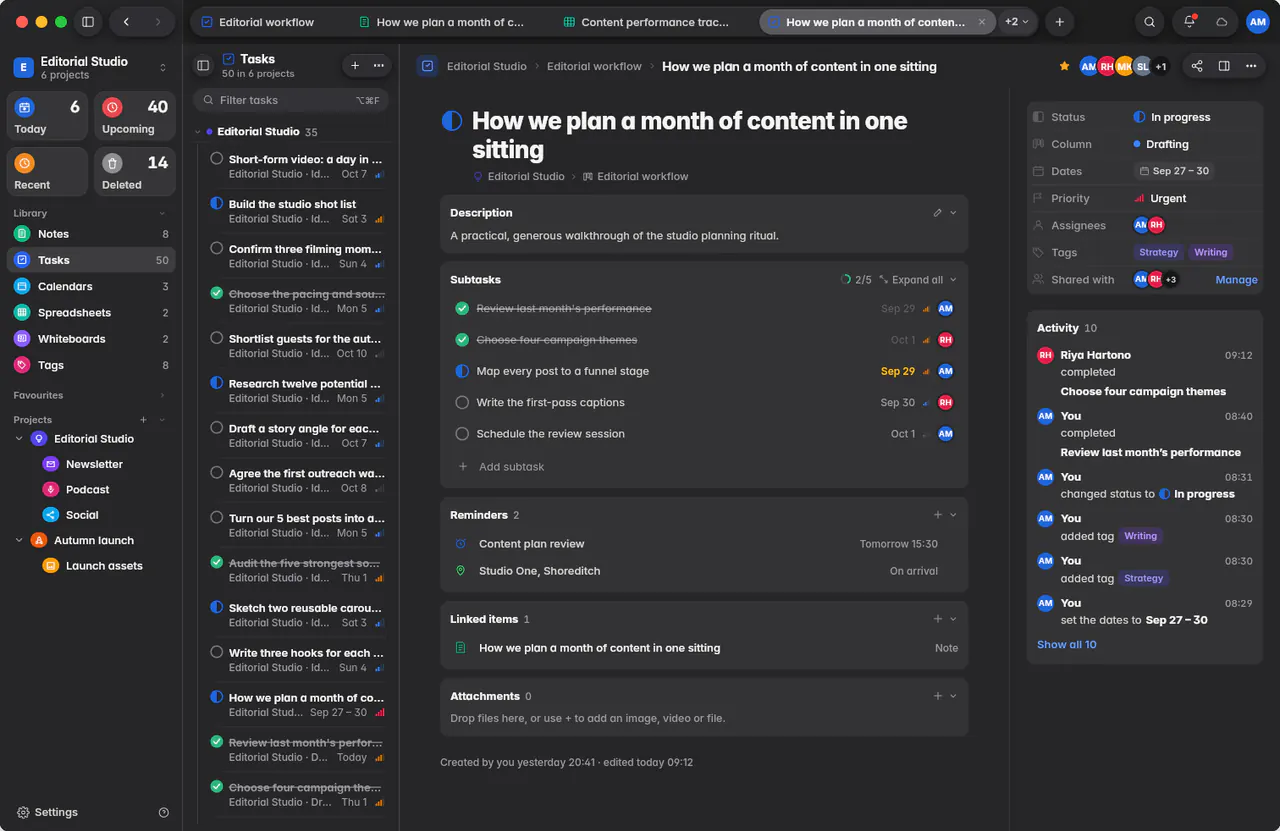
Task: Collapse the Editorial Studio group in task list
Action: click(198, 132)
